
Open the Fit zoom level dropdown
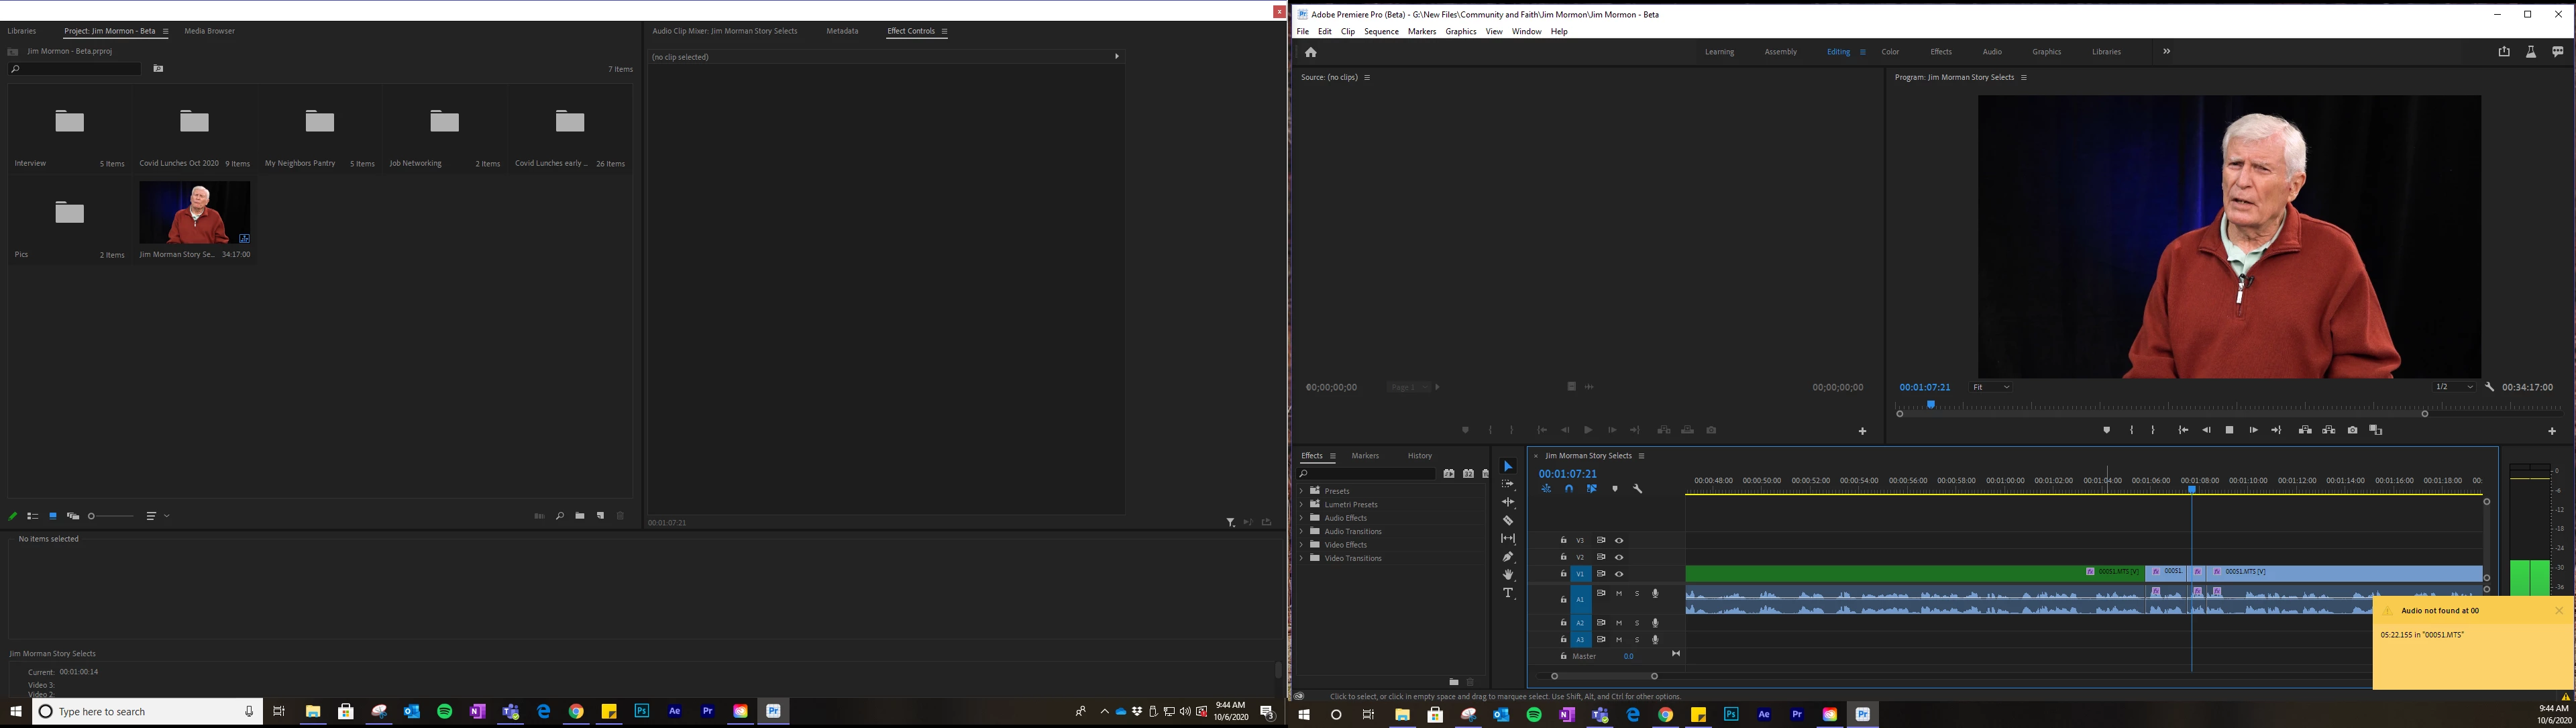1990,387
